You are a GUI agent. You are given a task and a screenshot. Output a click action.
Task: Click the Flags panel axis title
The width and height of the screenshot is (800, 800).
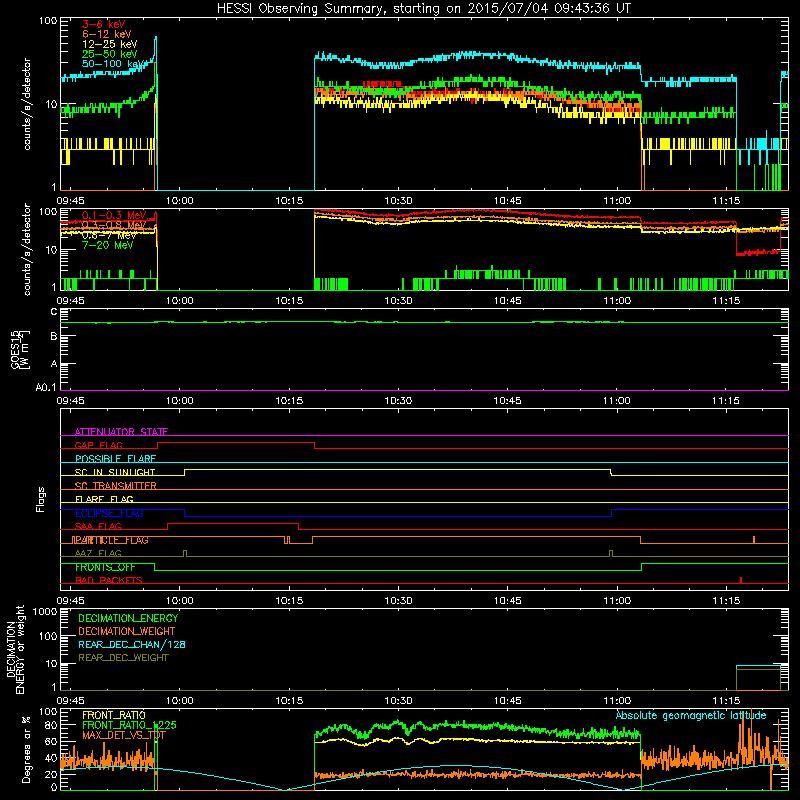[x=40, y=499]
